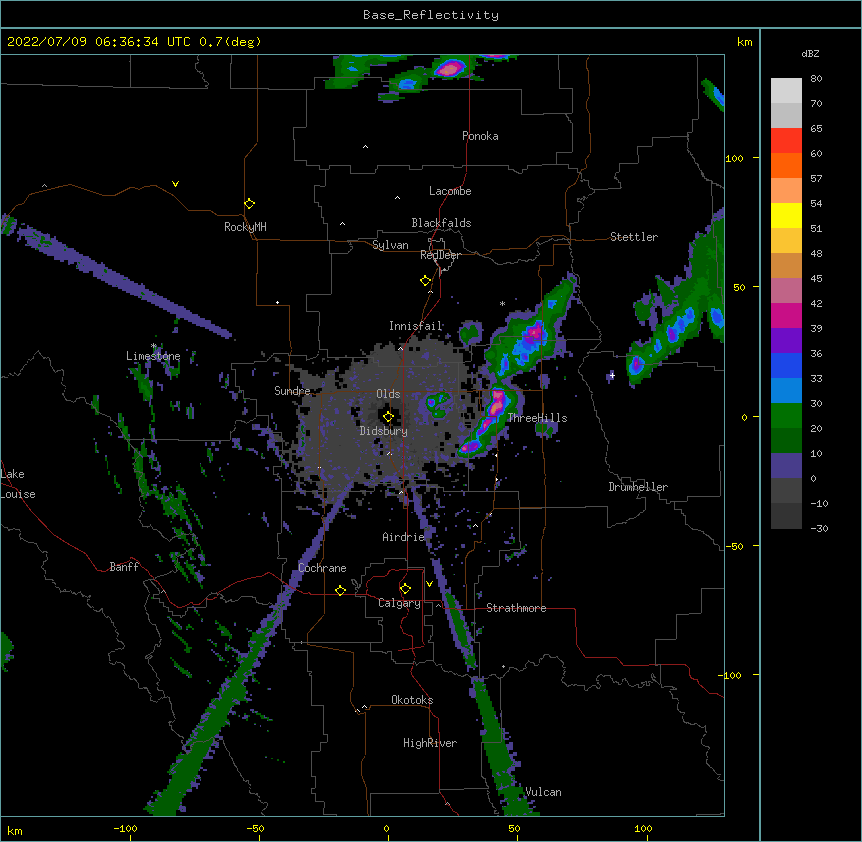This screenshot has width=862, height=842.
Task: Click the purple 39 dBZ legend swatch
Action: click(786, 341)
